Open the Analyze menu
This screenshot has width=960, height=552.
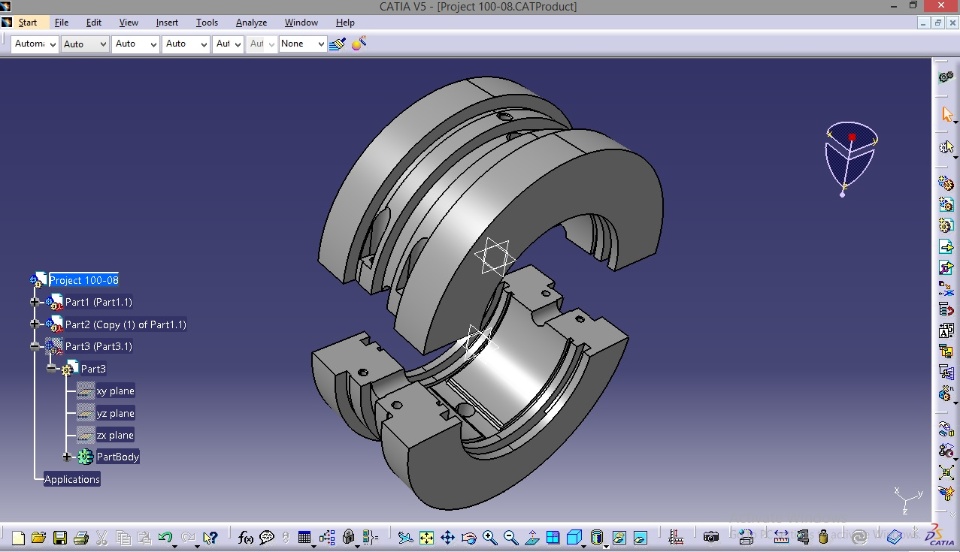pyautogui.click(x=251, y=23)
